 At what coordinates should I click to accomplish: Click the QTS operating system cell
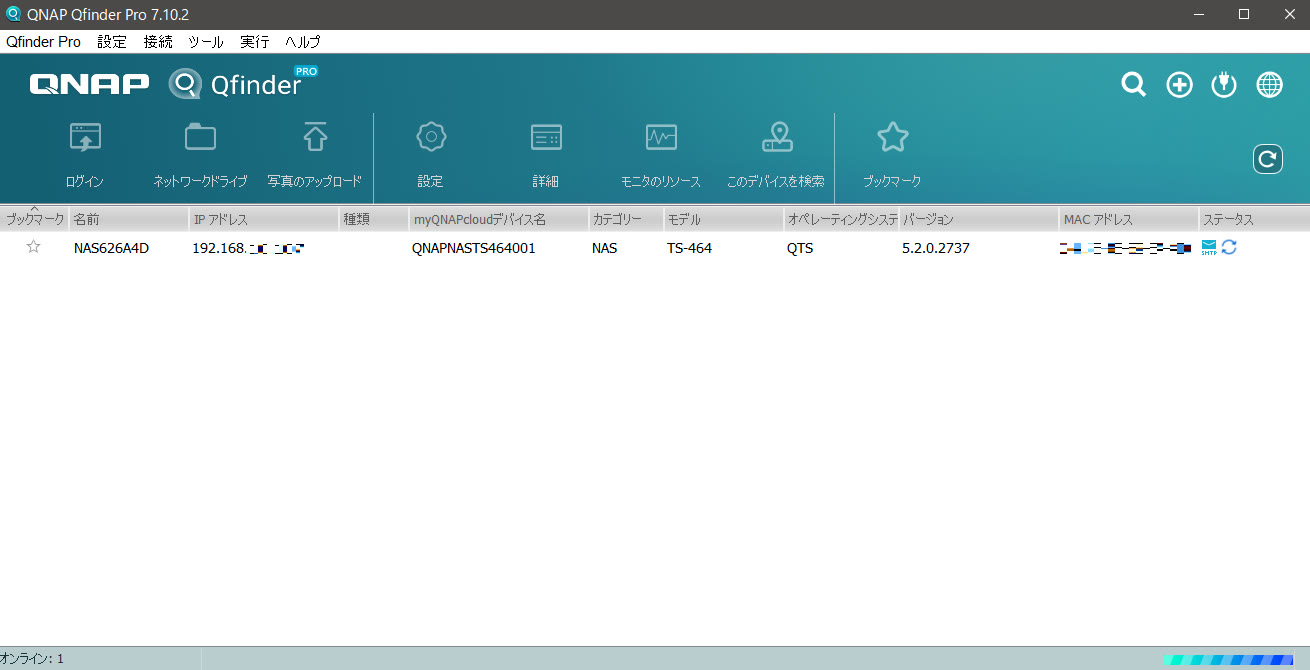coord(800,248)
